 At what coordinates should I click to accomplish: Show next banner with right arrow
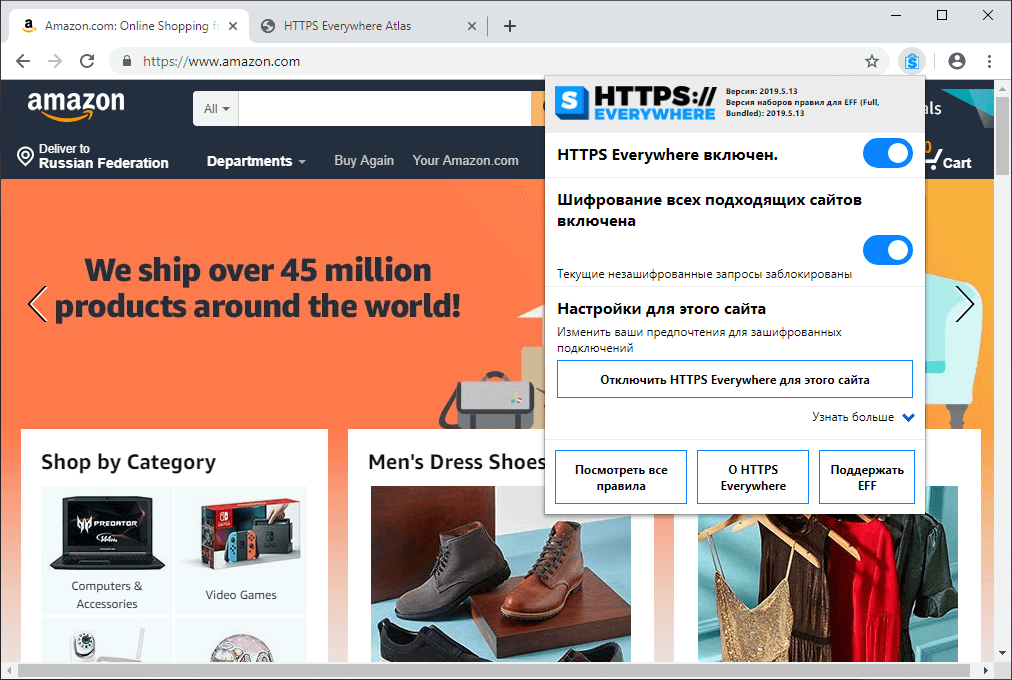tap(964, 304)
